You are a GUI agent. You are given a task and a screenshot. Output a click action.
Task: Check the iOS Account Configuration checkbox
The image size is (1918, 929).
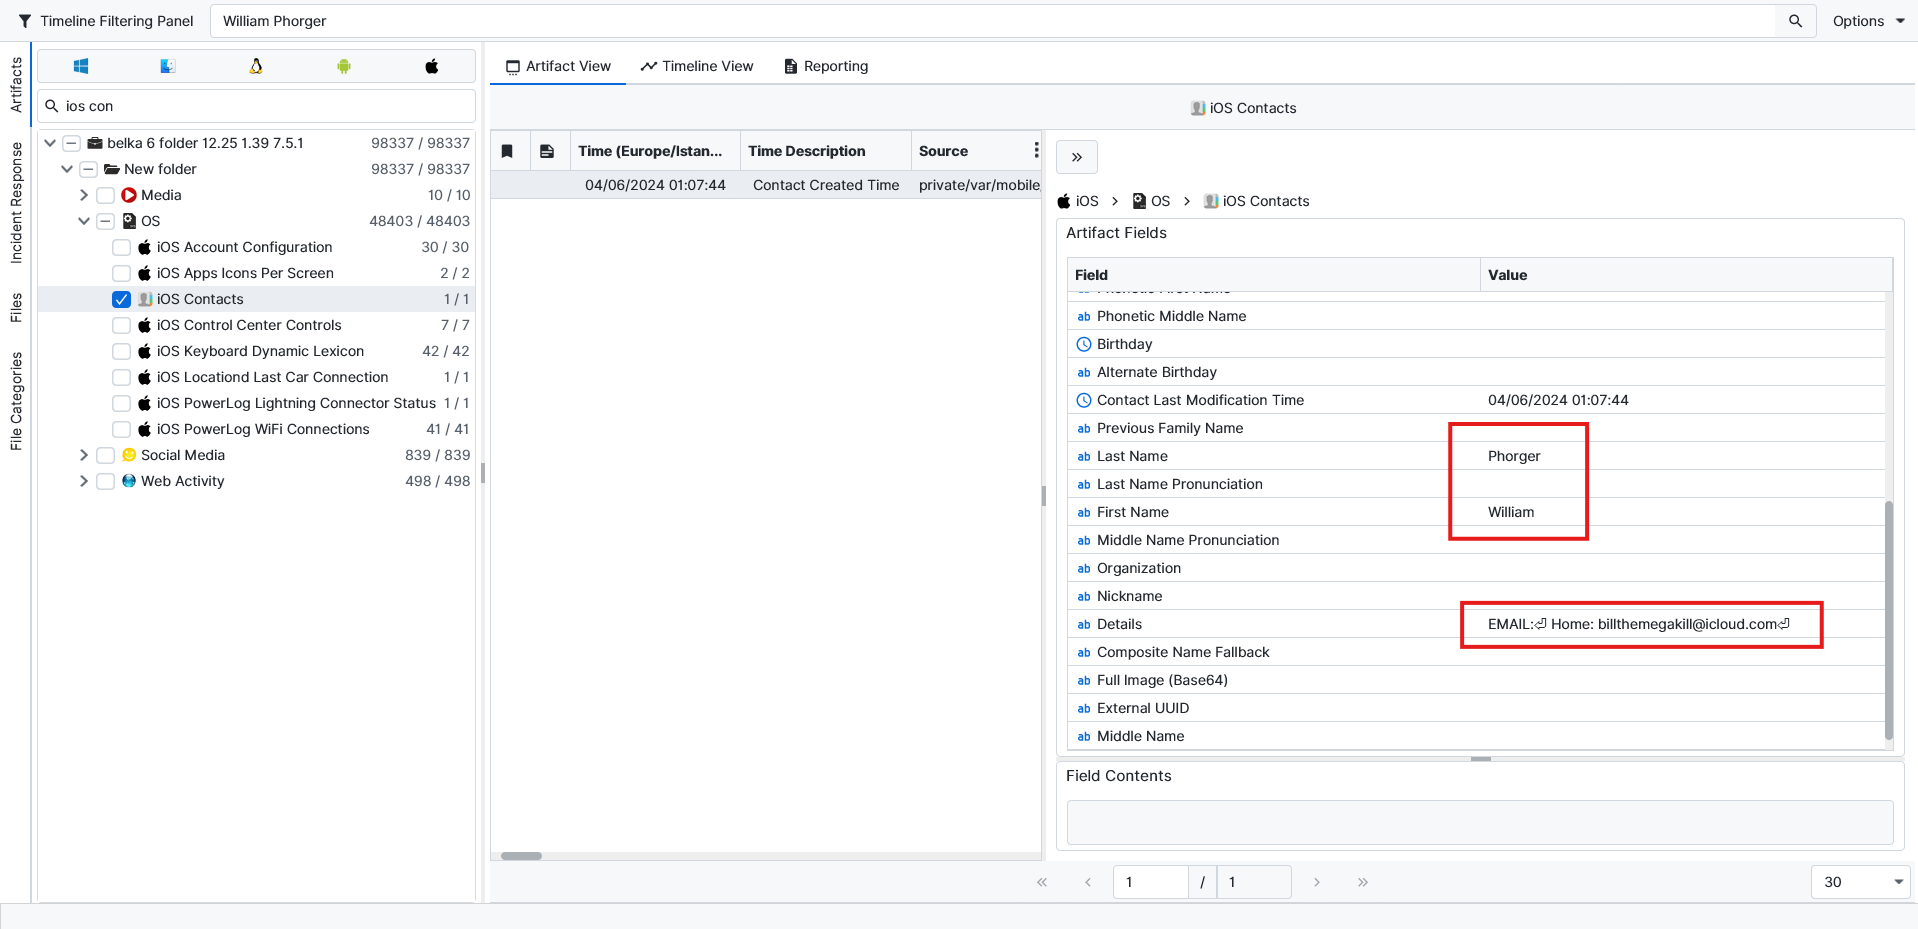coord(122,247)
